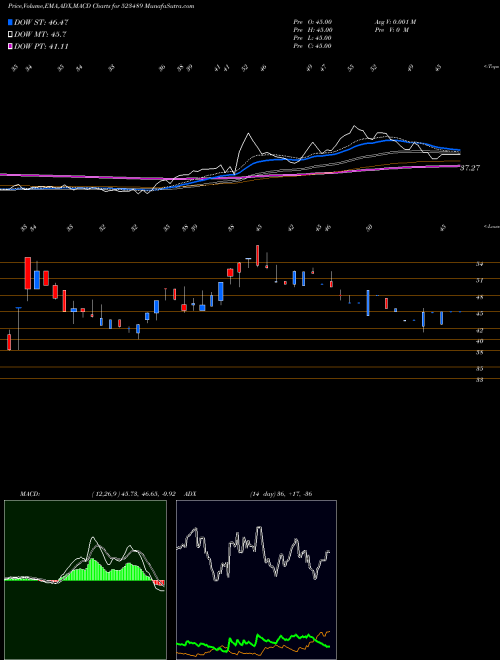
Task: Click the orange ADX line at right end
Action: pos(327,632)
